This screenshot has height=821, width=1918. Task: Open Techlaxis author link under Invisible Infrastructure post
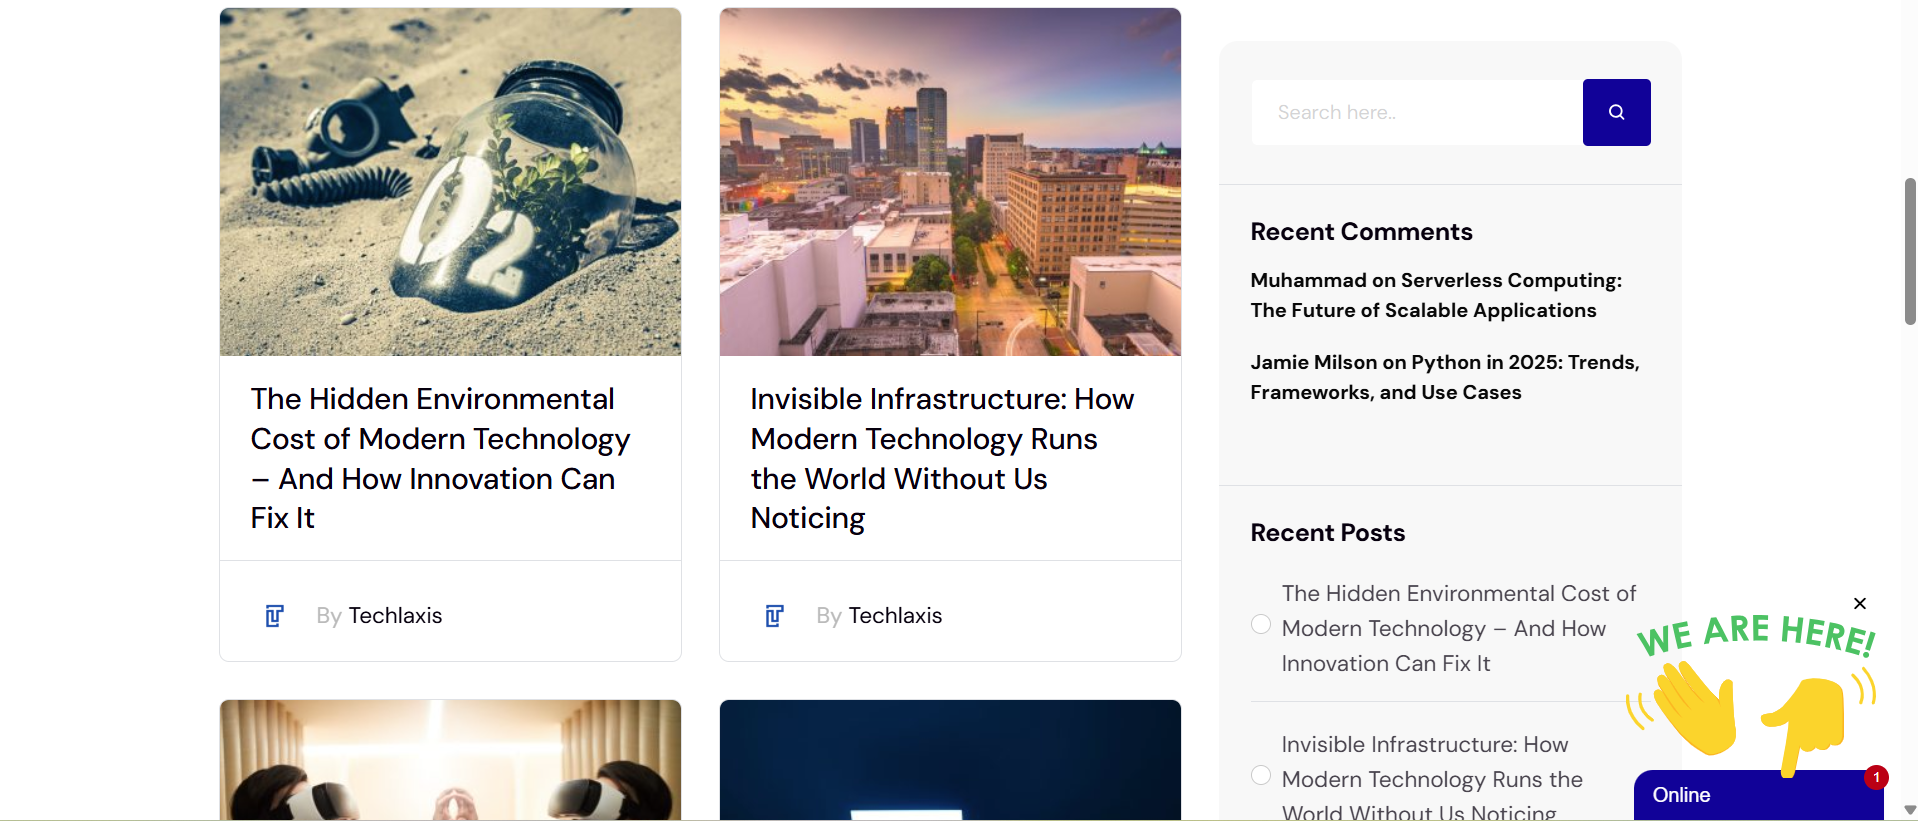895,616
